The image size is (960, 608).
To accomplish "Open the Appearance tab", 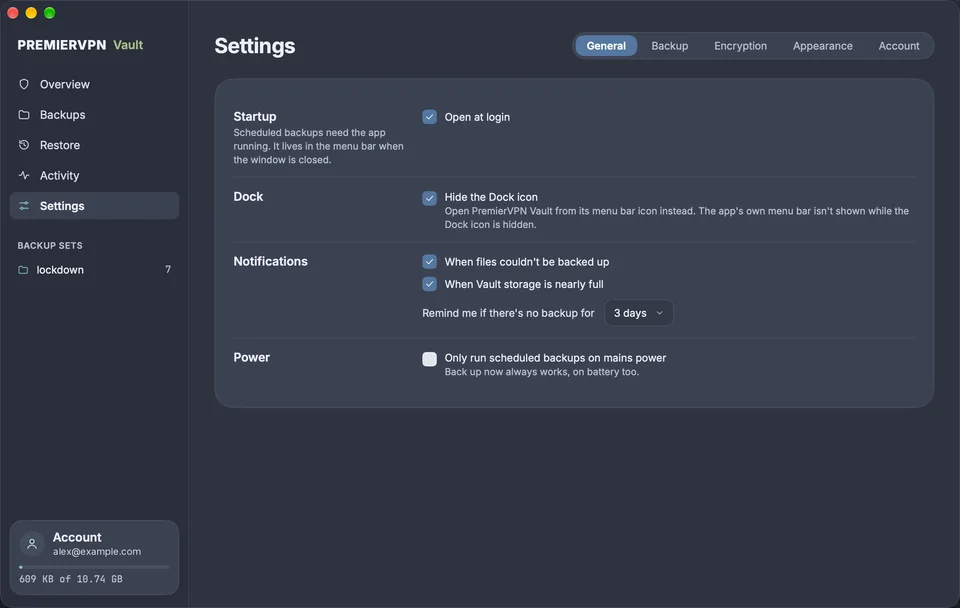I will (x=822, y=46).
